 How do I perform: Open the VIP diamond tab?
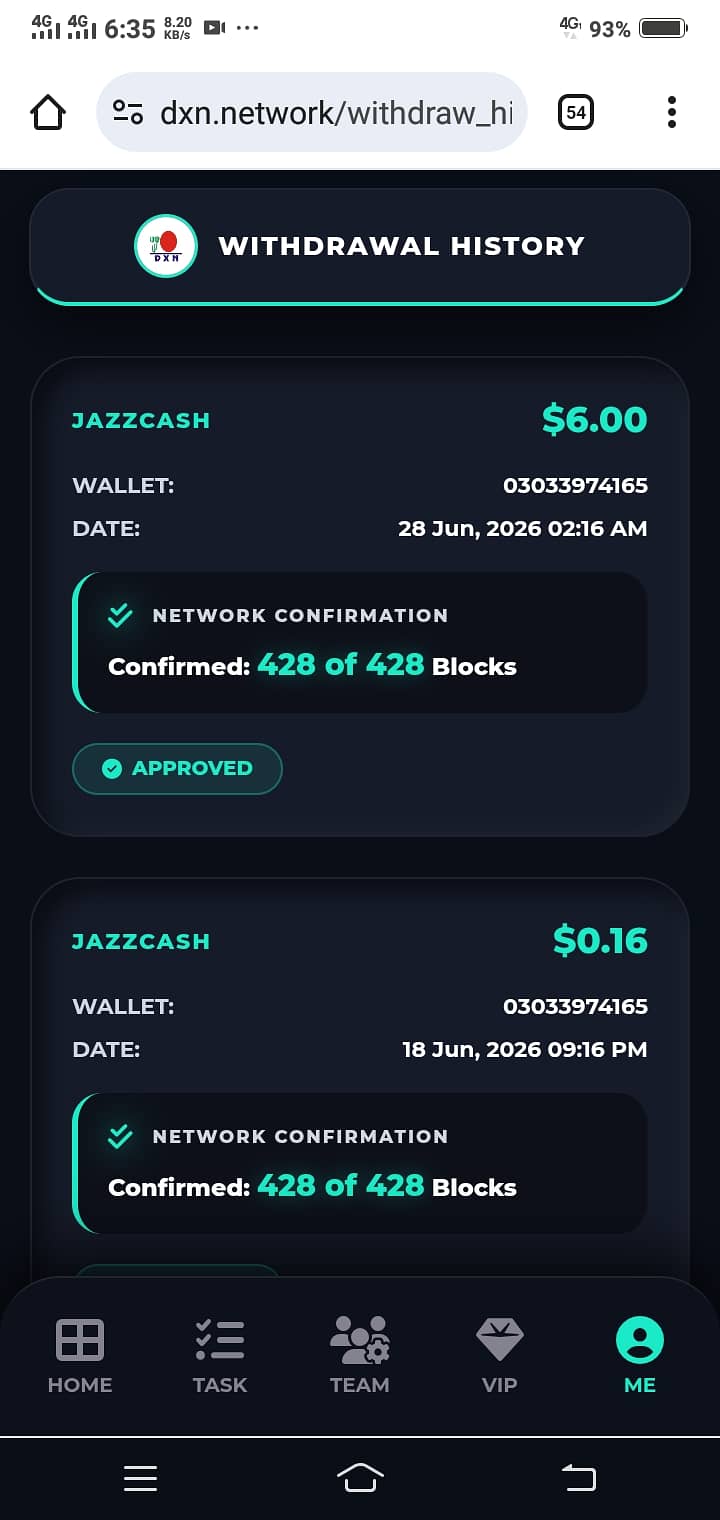click(500, 1356)
